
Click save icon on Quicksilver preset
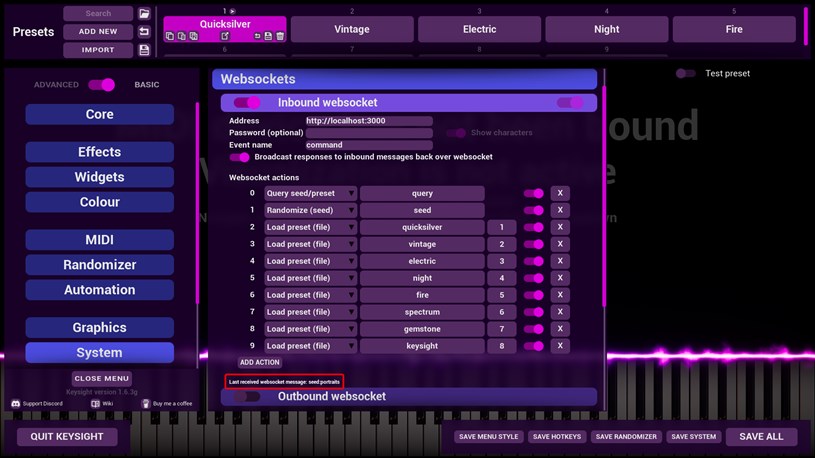coord(268,36)
